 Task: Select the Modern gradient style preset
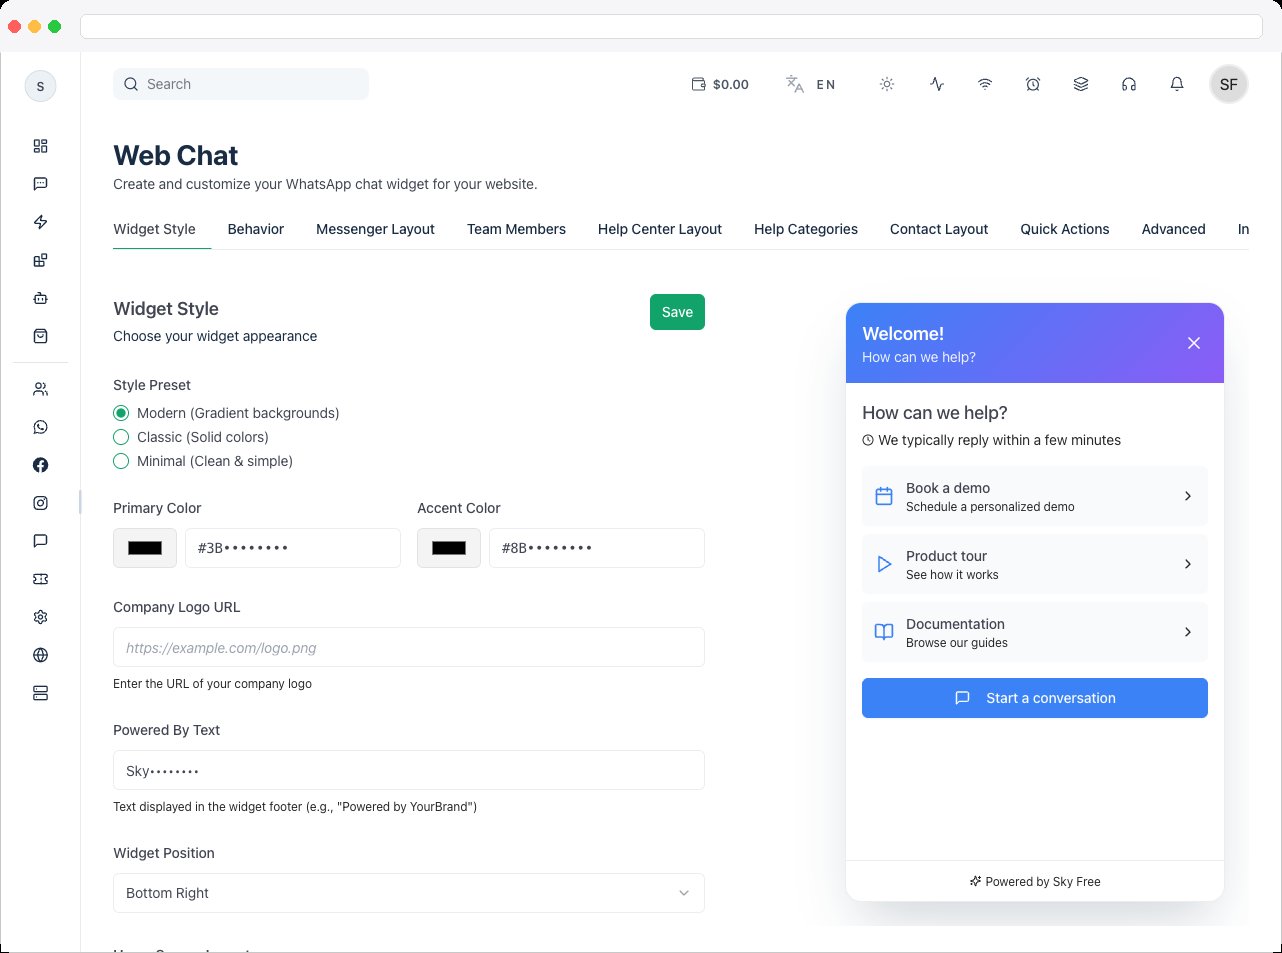[x=121, y=413]
